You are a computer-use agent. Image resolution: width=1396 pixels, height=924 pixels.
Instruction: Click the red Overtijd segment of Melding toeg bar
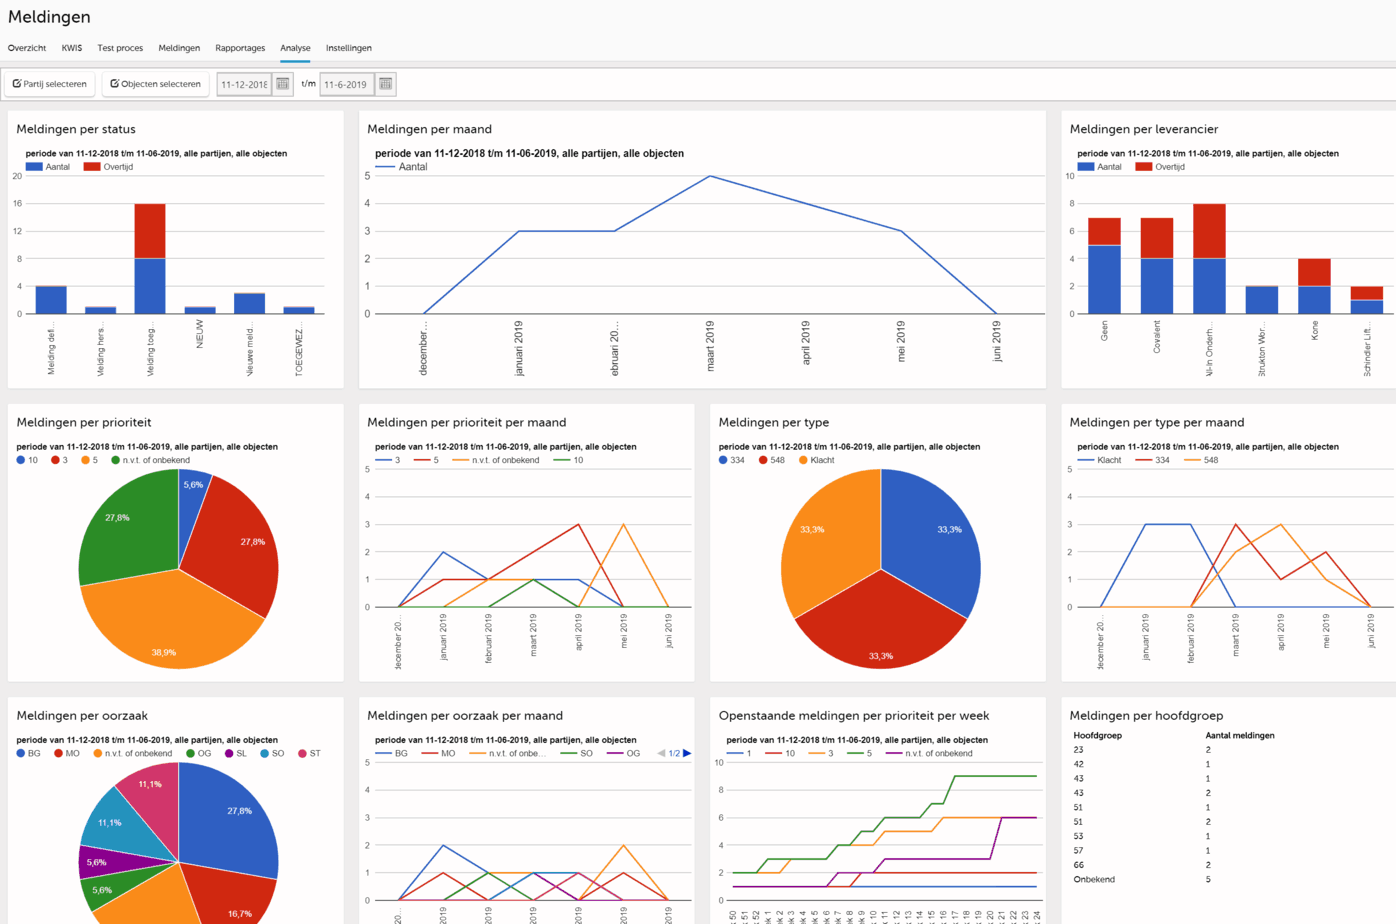point(150,231)
